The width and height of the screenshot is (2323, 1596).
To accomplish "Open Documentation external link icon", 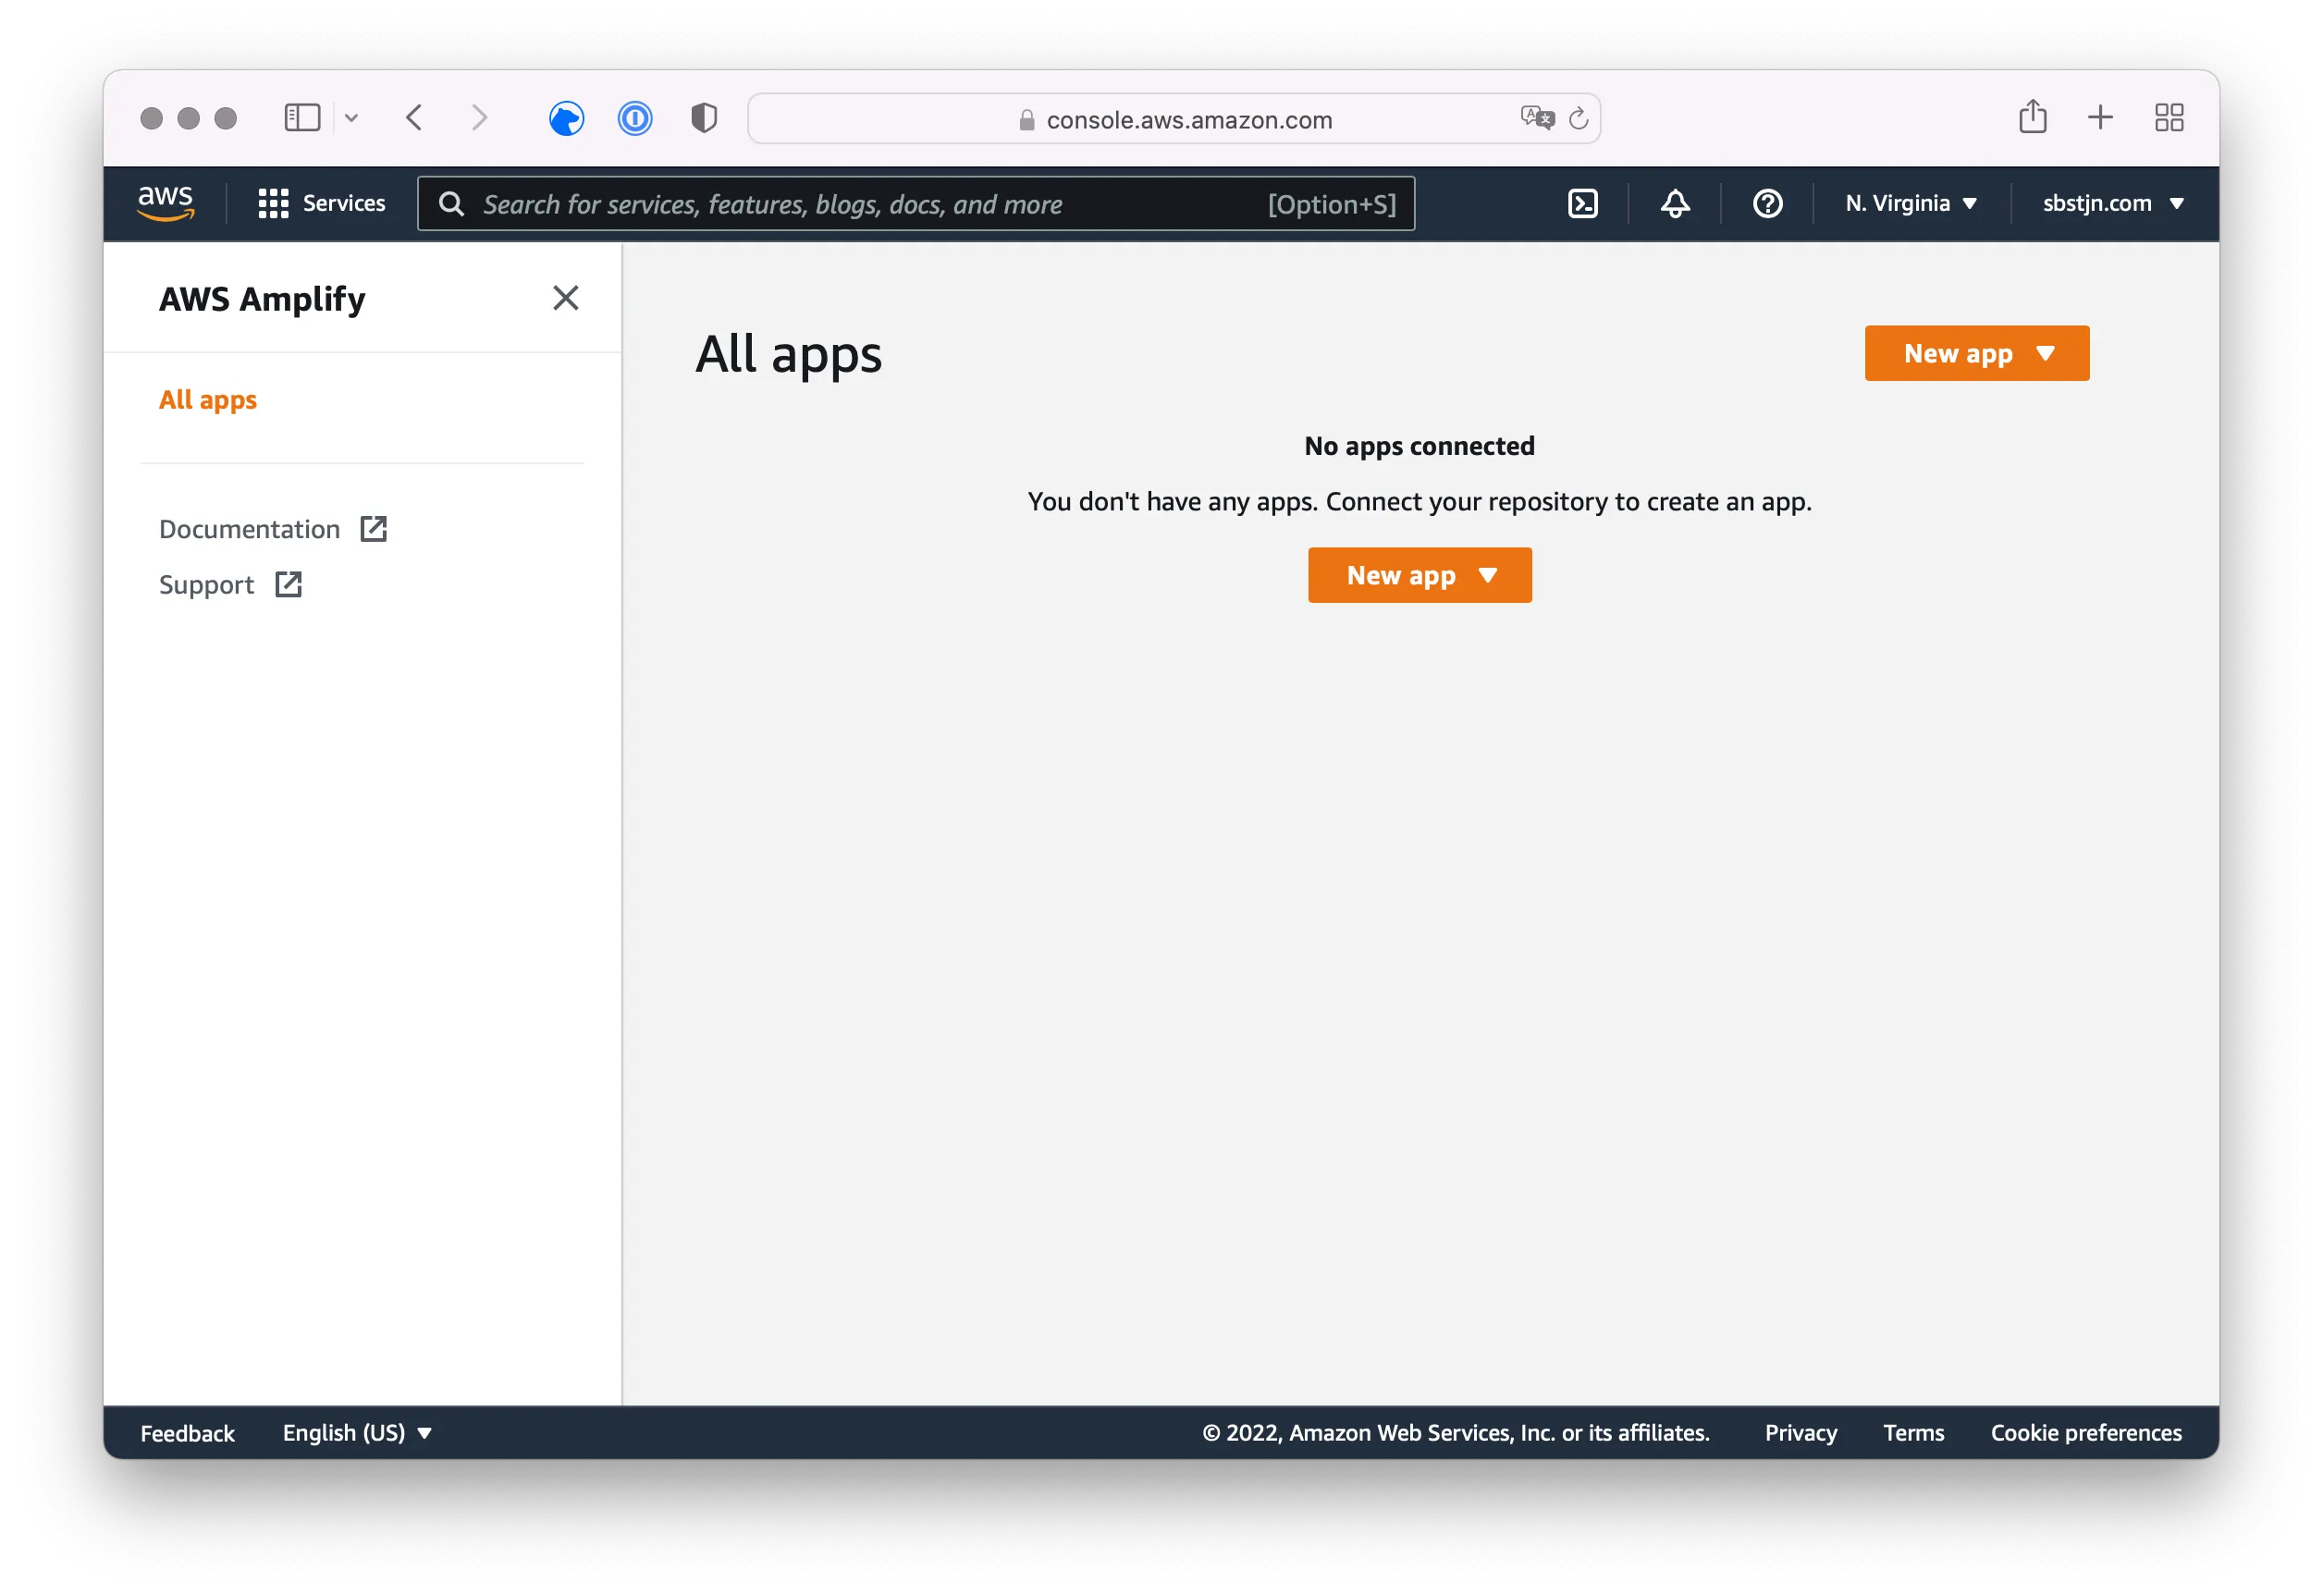I will pyautogui.click(x=373, y=528).
